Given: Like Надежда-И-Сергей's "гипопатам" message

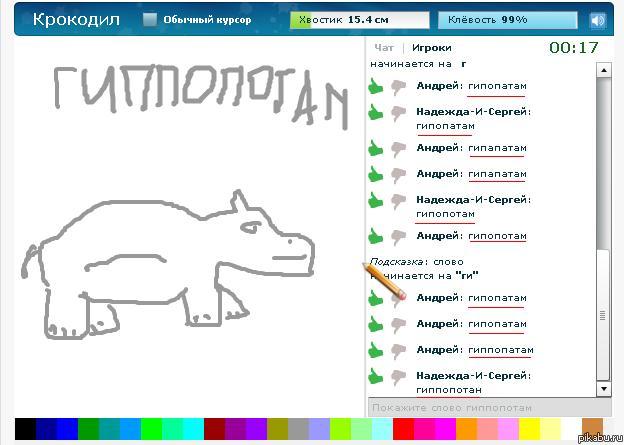Looking at the screenshot, I should pos(376,112).
